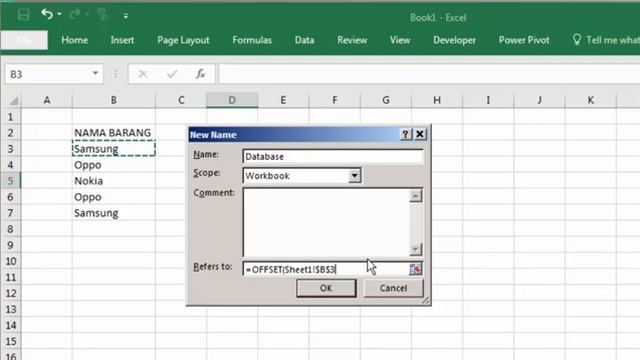
Task: Click cell containing NAMA BARANG
Action: (x=114, y=133)
